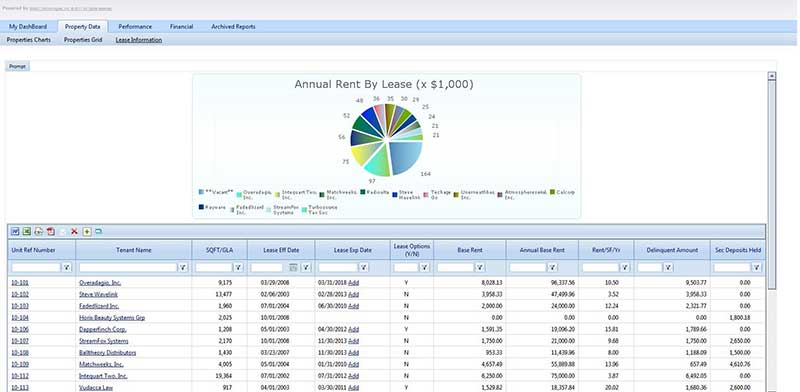The height and width of the screenshot is (392, 800).
Task: Sort by Lease Exp Date column header
Action: [x=353, y=250]
